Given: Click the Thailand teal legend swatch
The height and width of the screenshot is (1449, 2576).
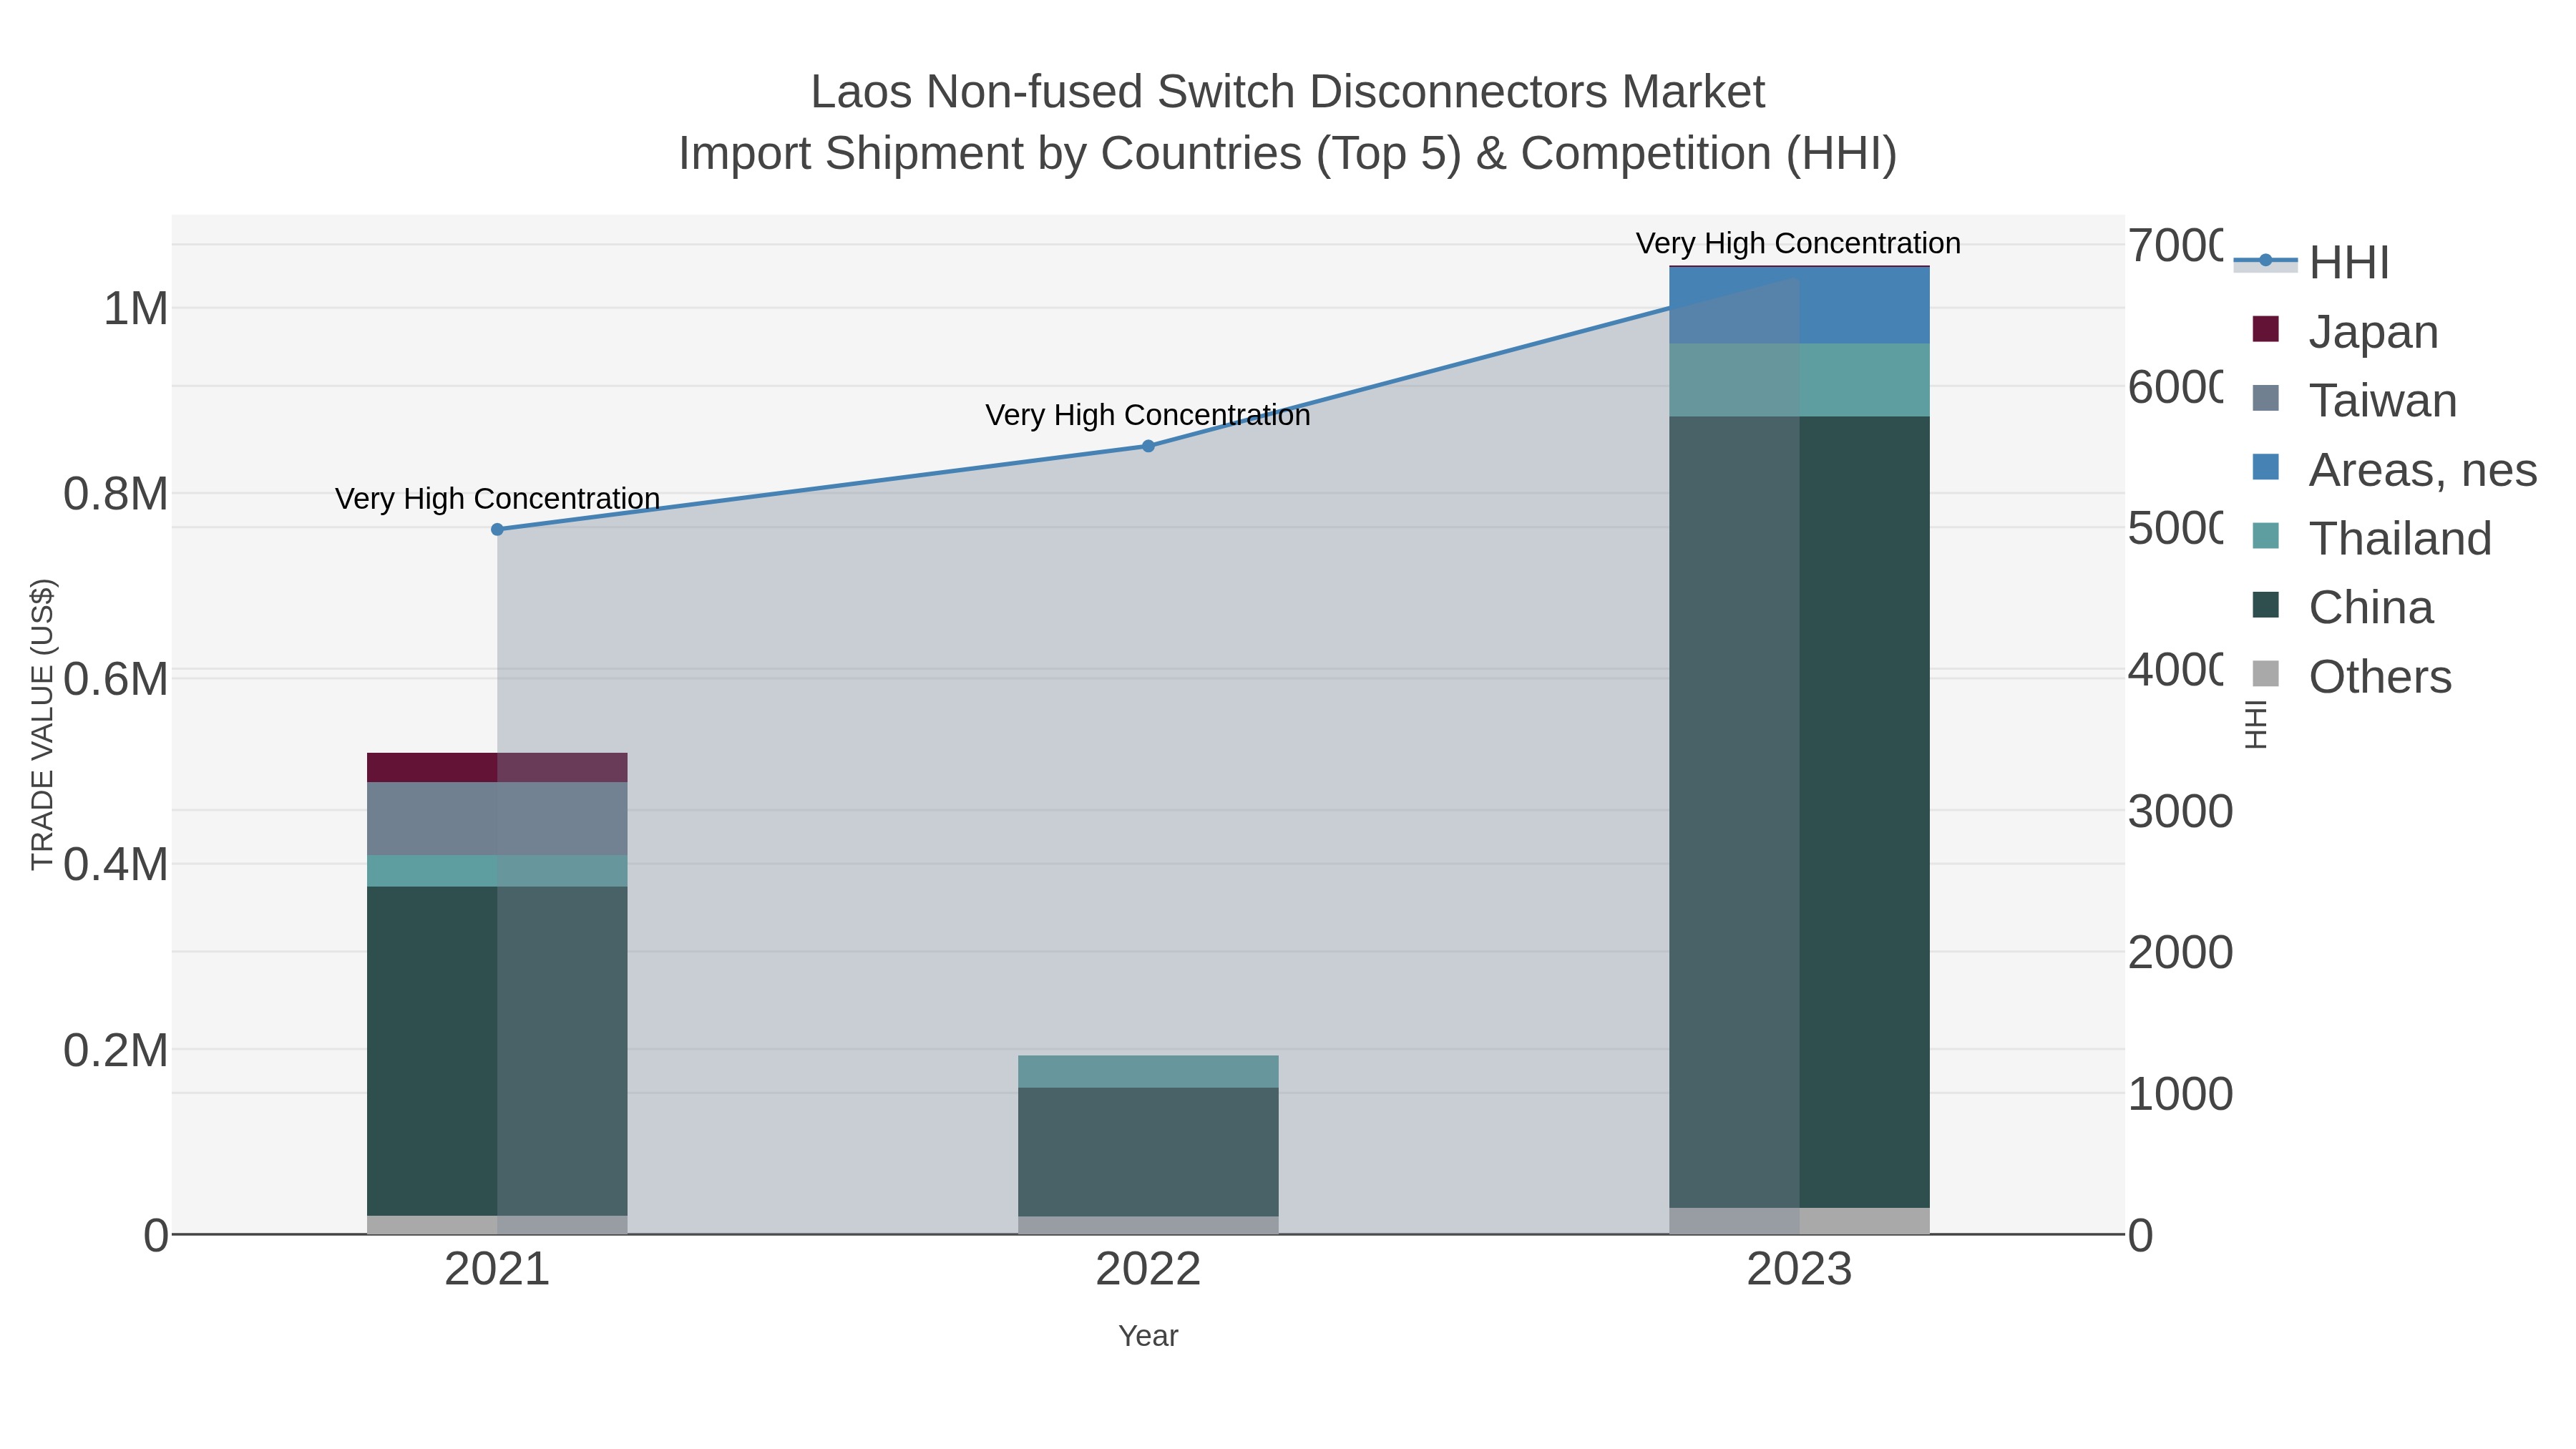Looking at the screenshot, I should pyautogui.click(x=2265, y=536).
